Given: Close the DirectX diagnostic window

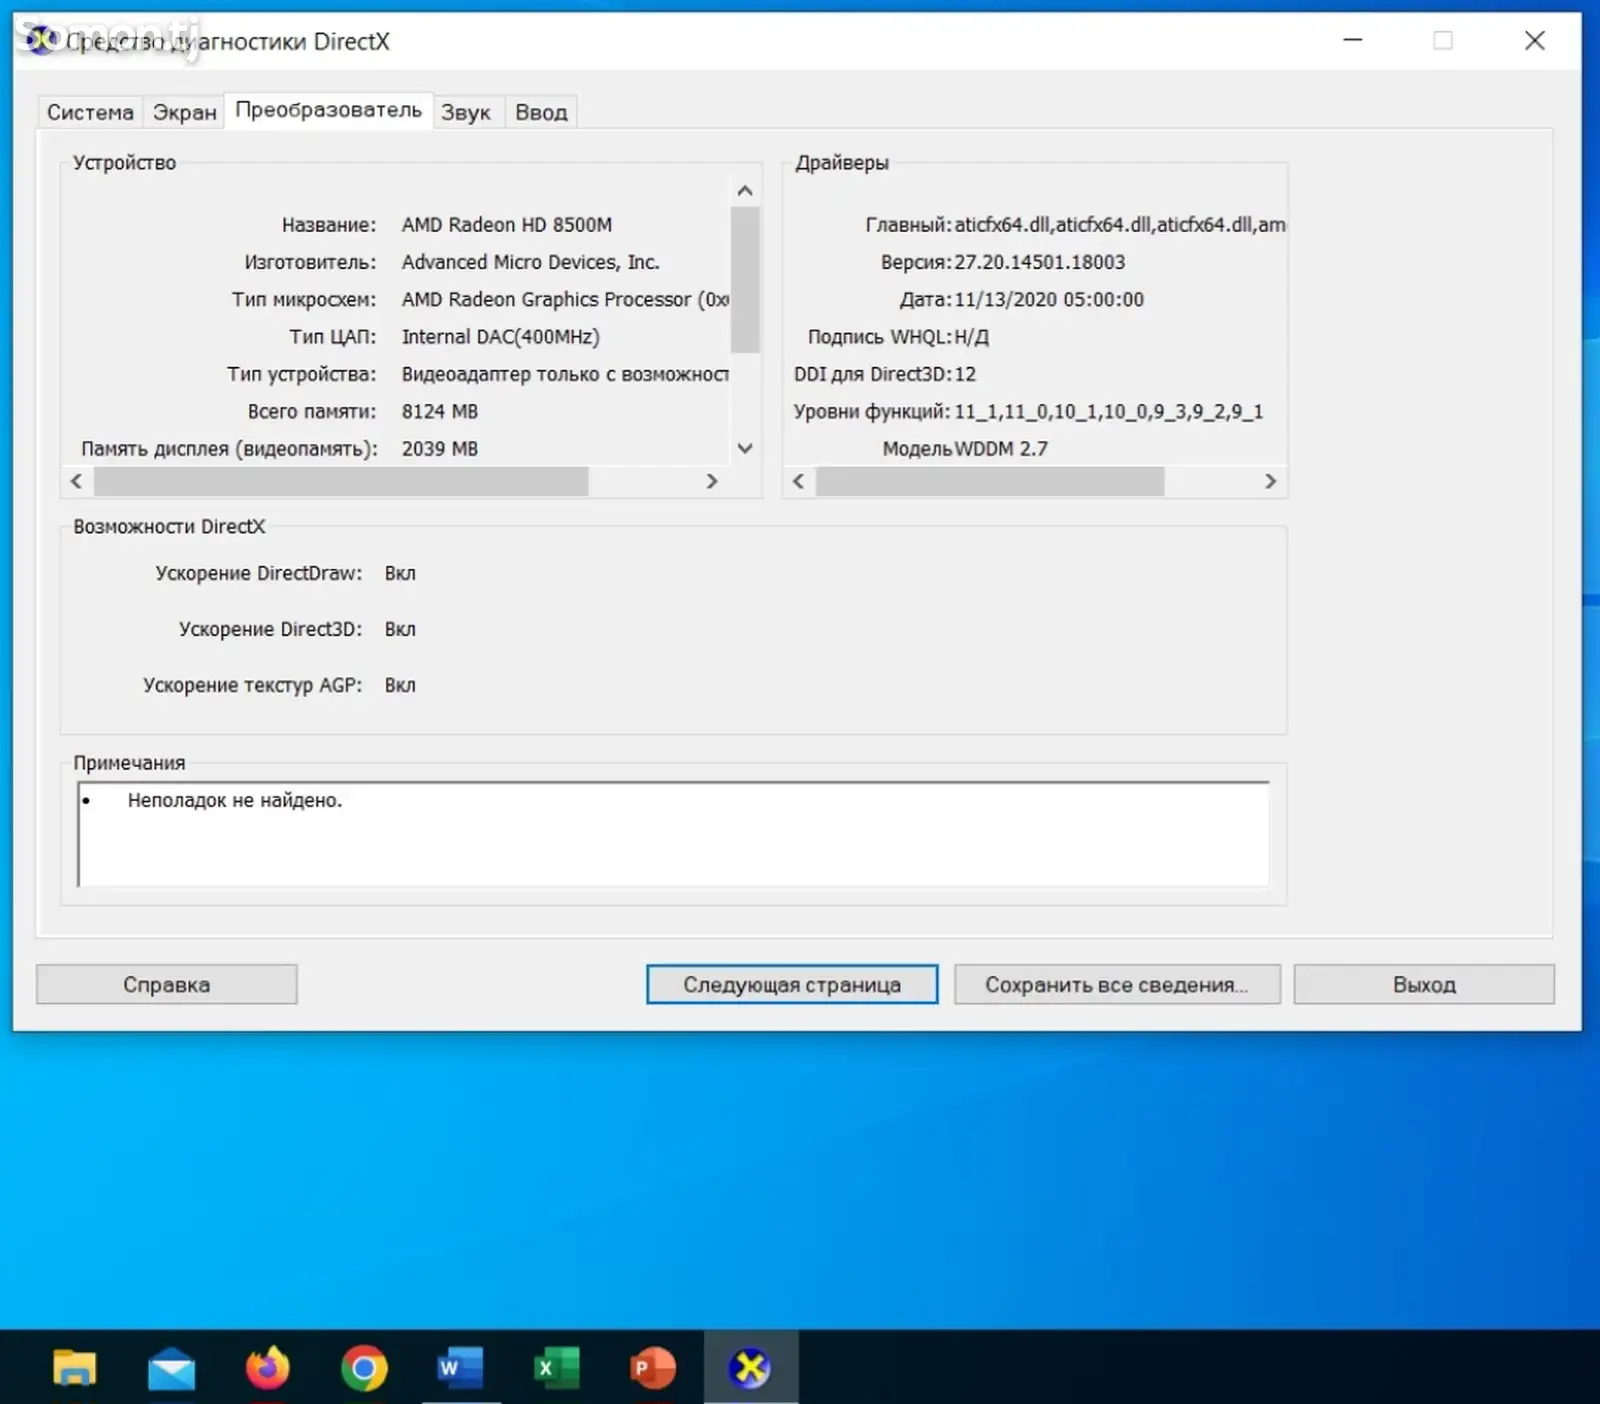Looking at the screenshot, I should (1535, 40).
